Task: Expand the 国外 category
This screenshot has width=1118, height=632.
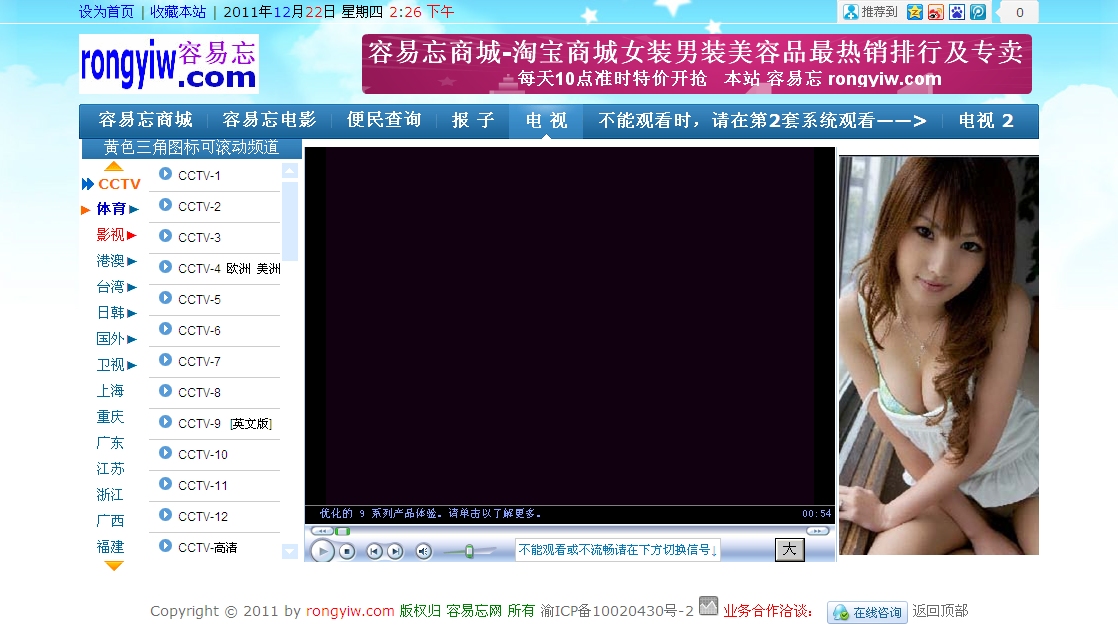Action: tap(116, 339)
